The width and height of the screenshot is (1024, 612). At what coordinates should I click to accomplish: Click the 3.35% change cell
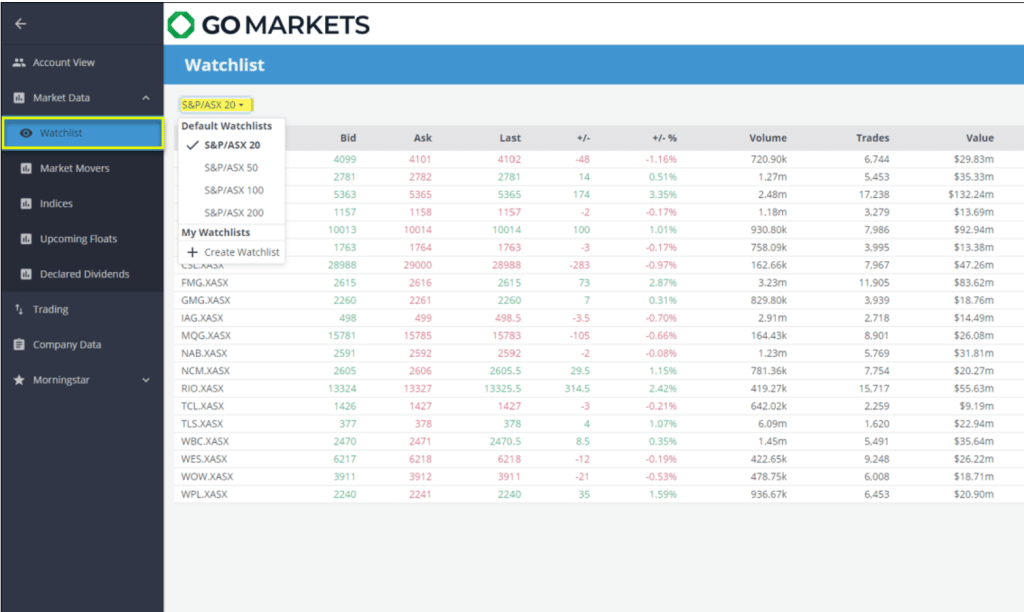tap(663, 195)
